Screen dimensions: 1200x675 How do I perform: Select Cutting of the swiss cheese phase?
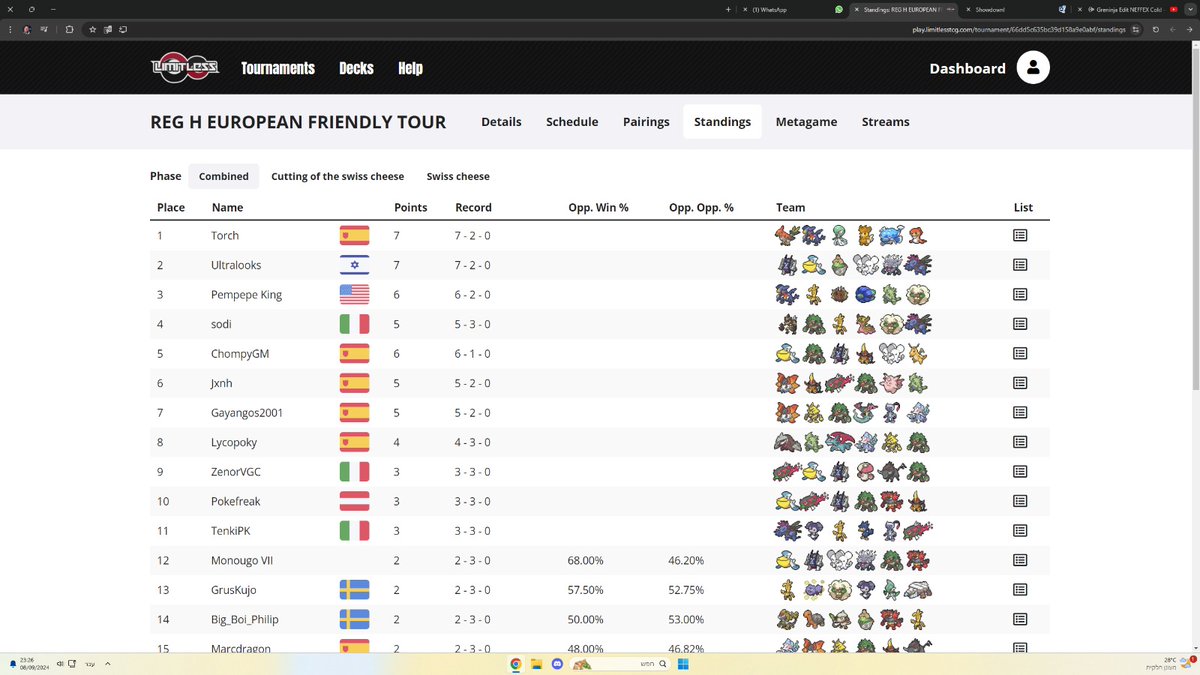pyautogui.click(x=338, y=176)
